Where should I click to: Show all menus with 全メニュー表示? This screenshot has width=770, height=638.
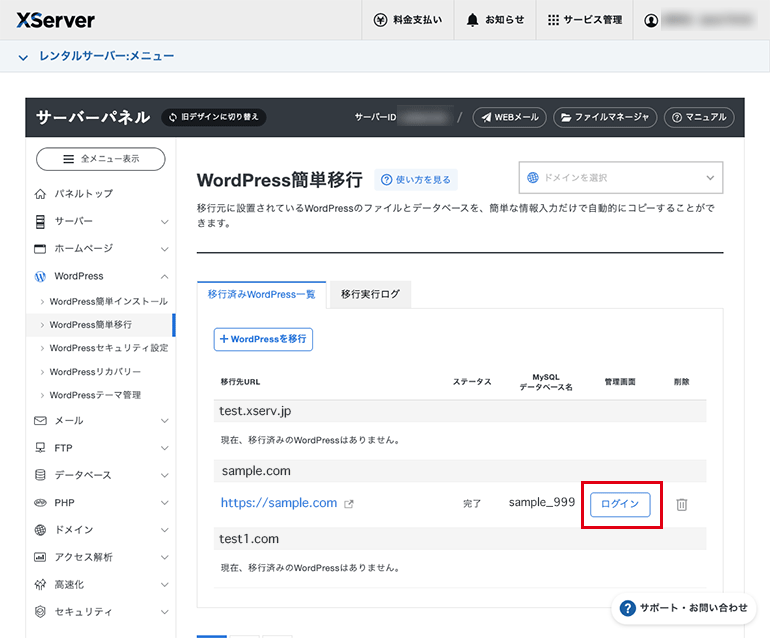click(x=101, y=159)
